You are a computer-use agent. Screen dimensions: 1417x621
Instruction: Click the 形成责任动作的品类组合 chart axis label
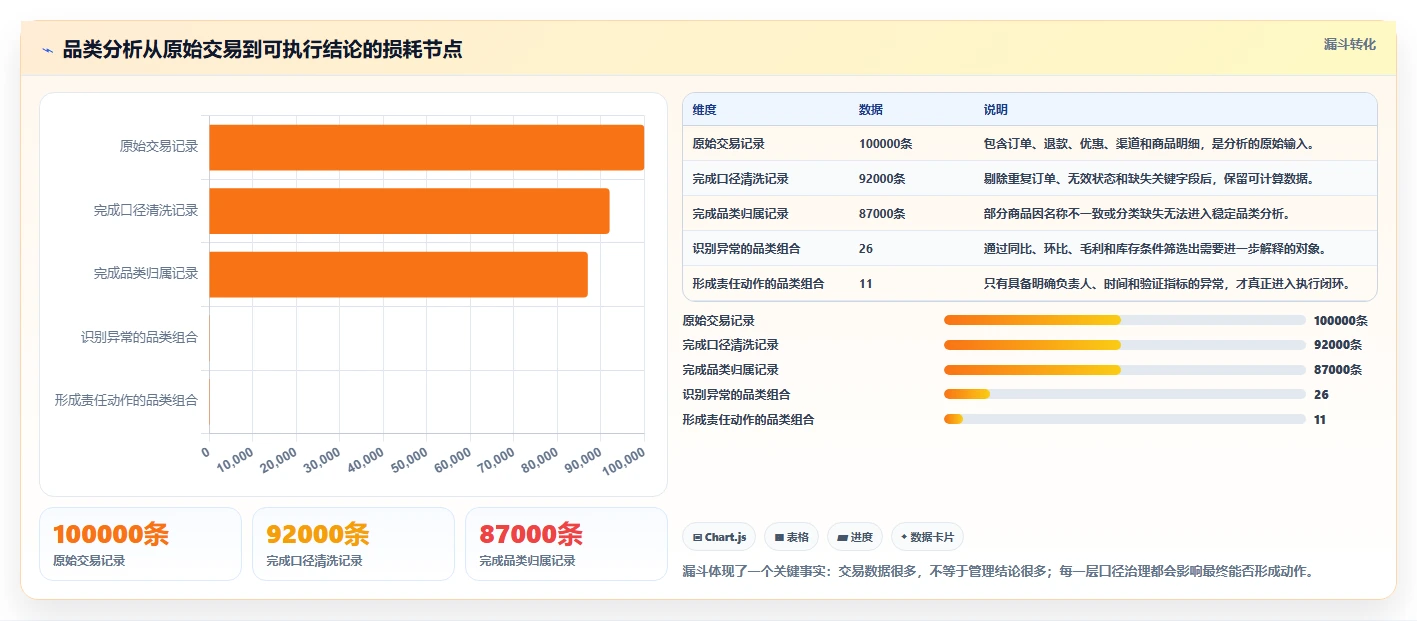[x=126, y=400]
